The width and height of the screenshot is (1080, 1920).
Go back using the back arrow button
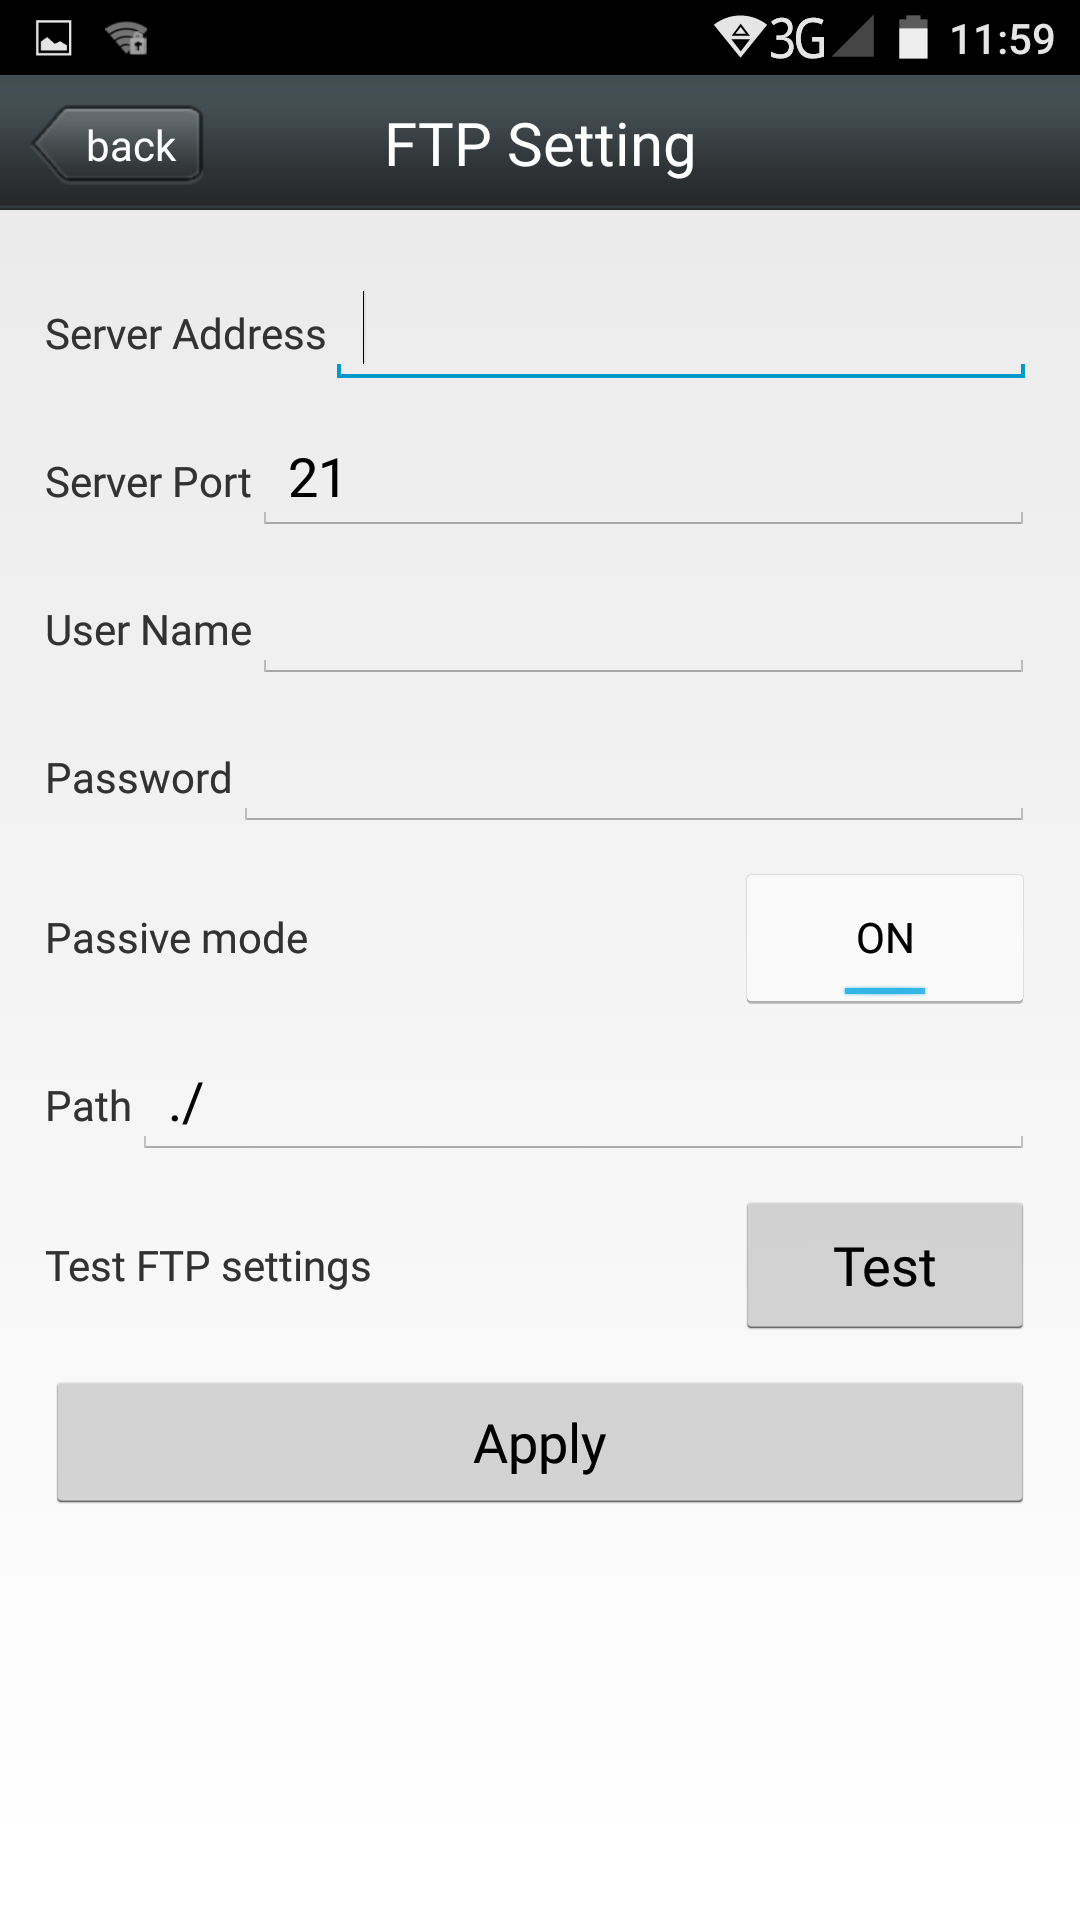[x=119, y=146]
